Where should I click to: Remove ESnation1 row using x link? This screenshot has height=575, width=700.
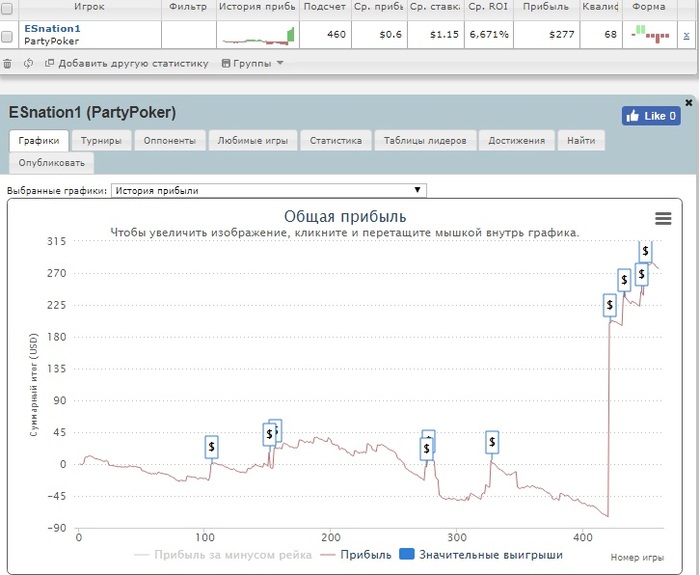point(686,35)
